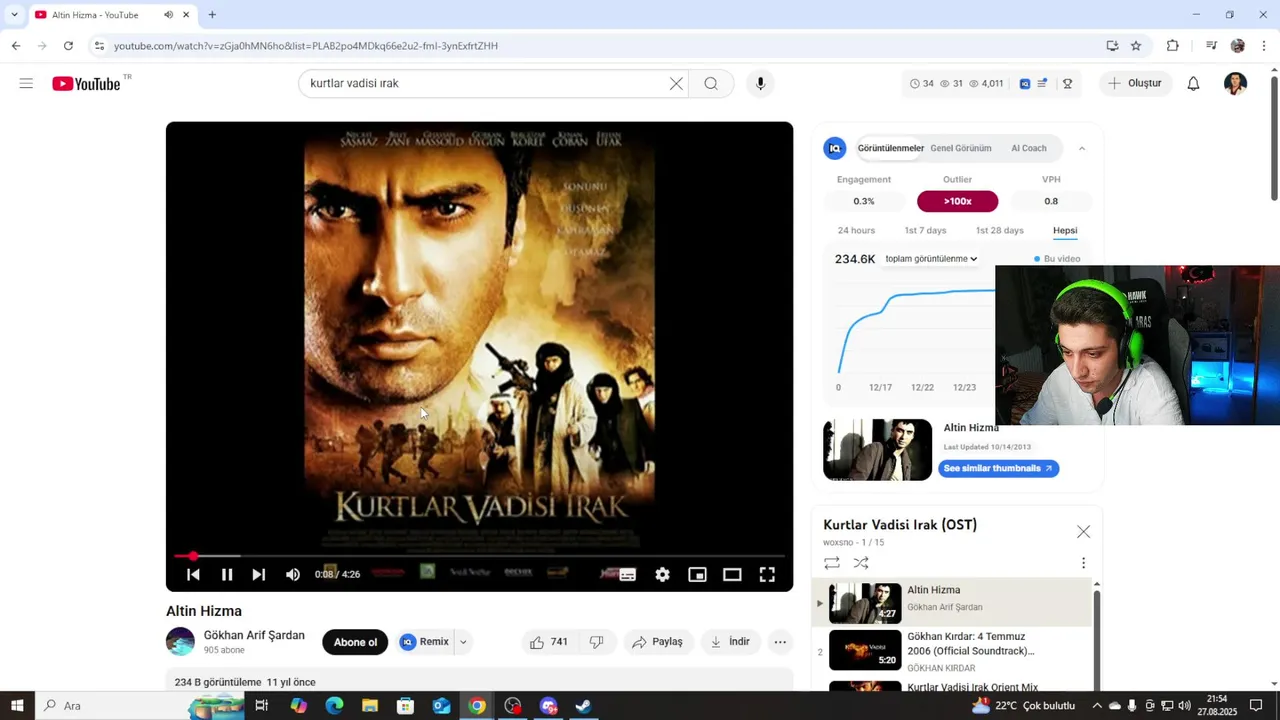Click the vidIQ logo in the header toolbar

click(x=1025, y=84)
